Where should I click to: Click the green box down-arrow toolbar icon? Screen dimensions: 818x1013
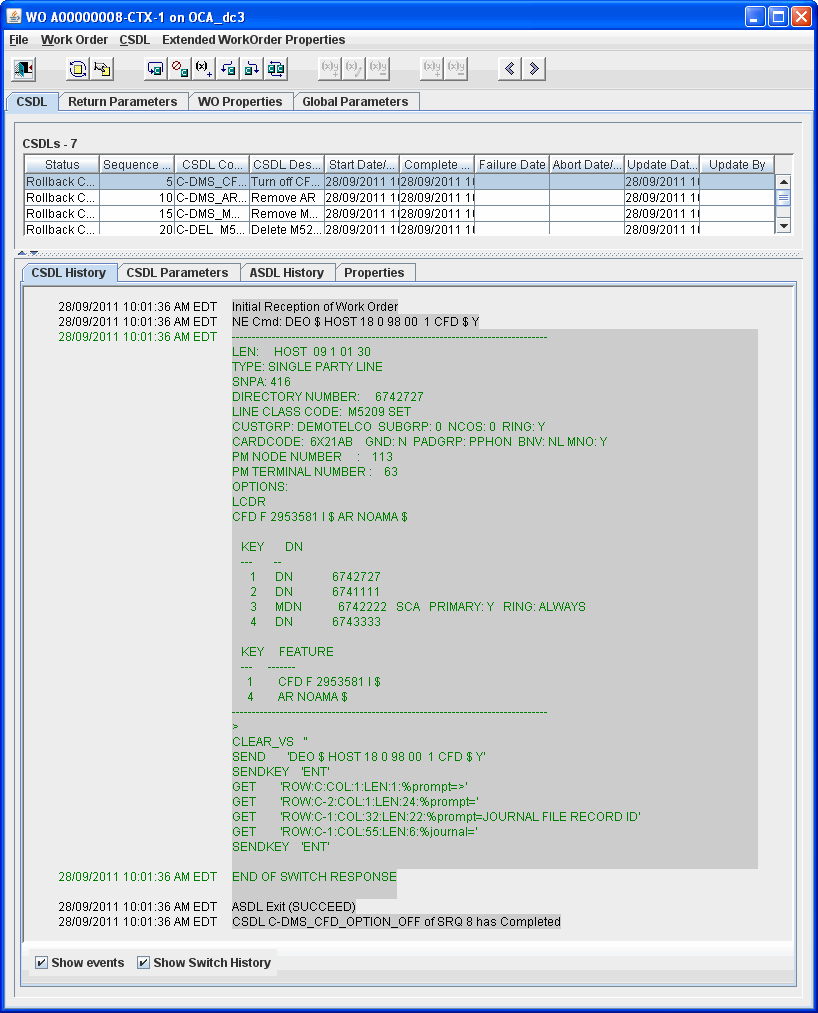pos(251,68)
